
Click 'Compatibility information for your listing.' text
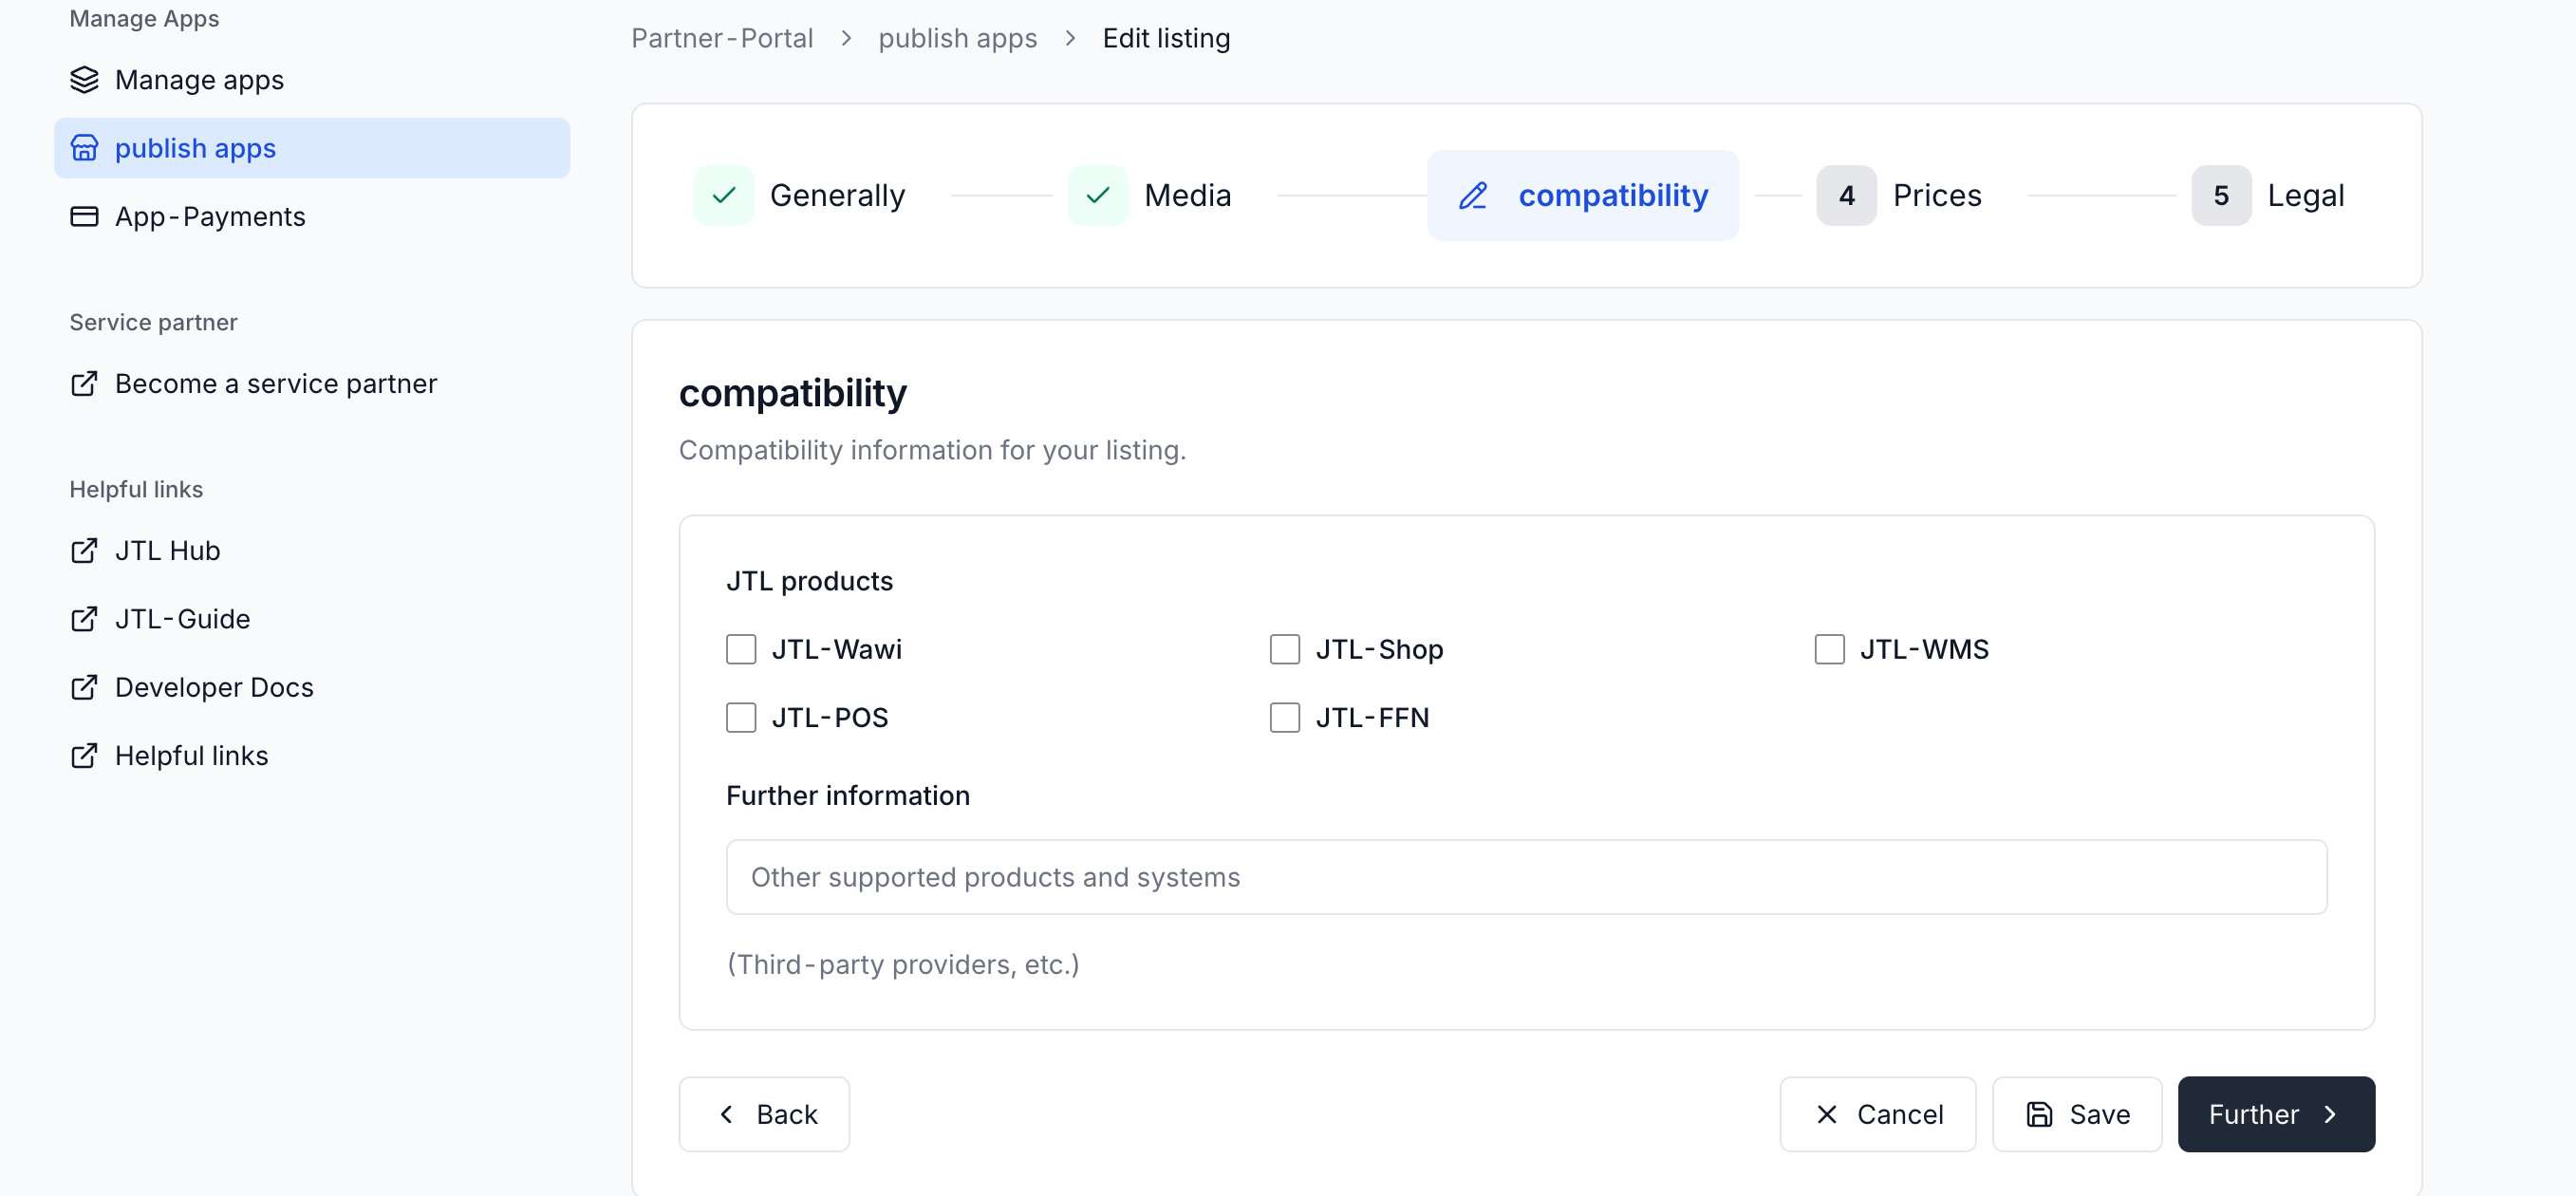[932, 450]
